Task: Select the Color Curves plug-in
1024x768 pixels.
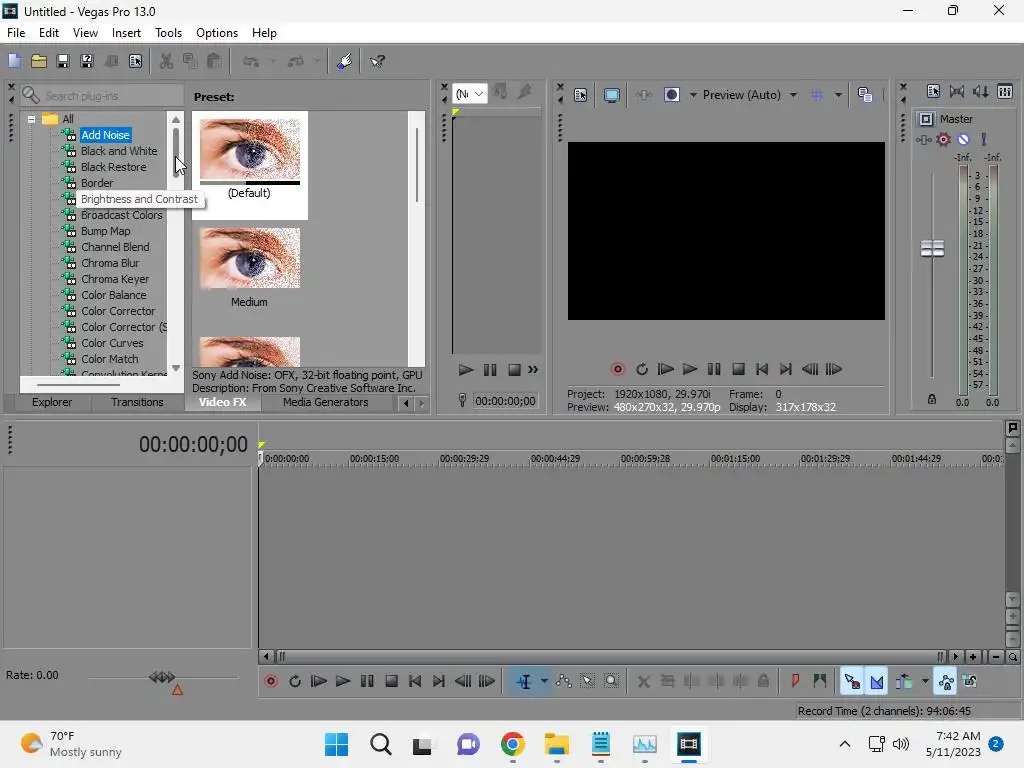Action: point(112,343)
